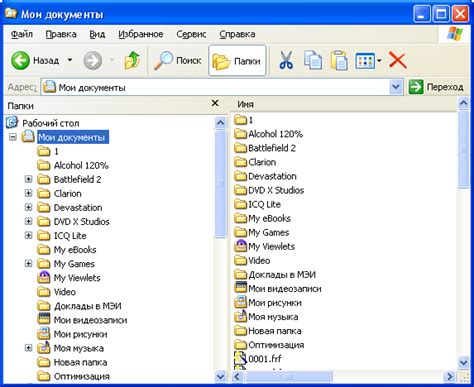This screenshot has width=474, height=387.
Task: Click file list horizontal scroll right arrow
Action: point(450,377)
